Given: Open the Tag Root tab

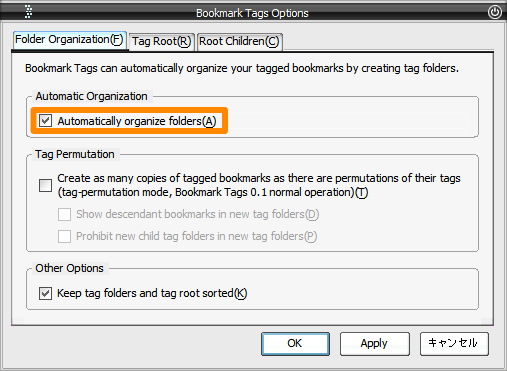Looking at the screenshot, I should (x=161, y=42).
